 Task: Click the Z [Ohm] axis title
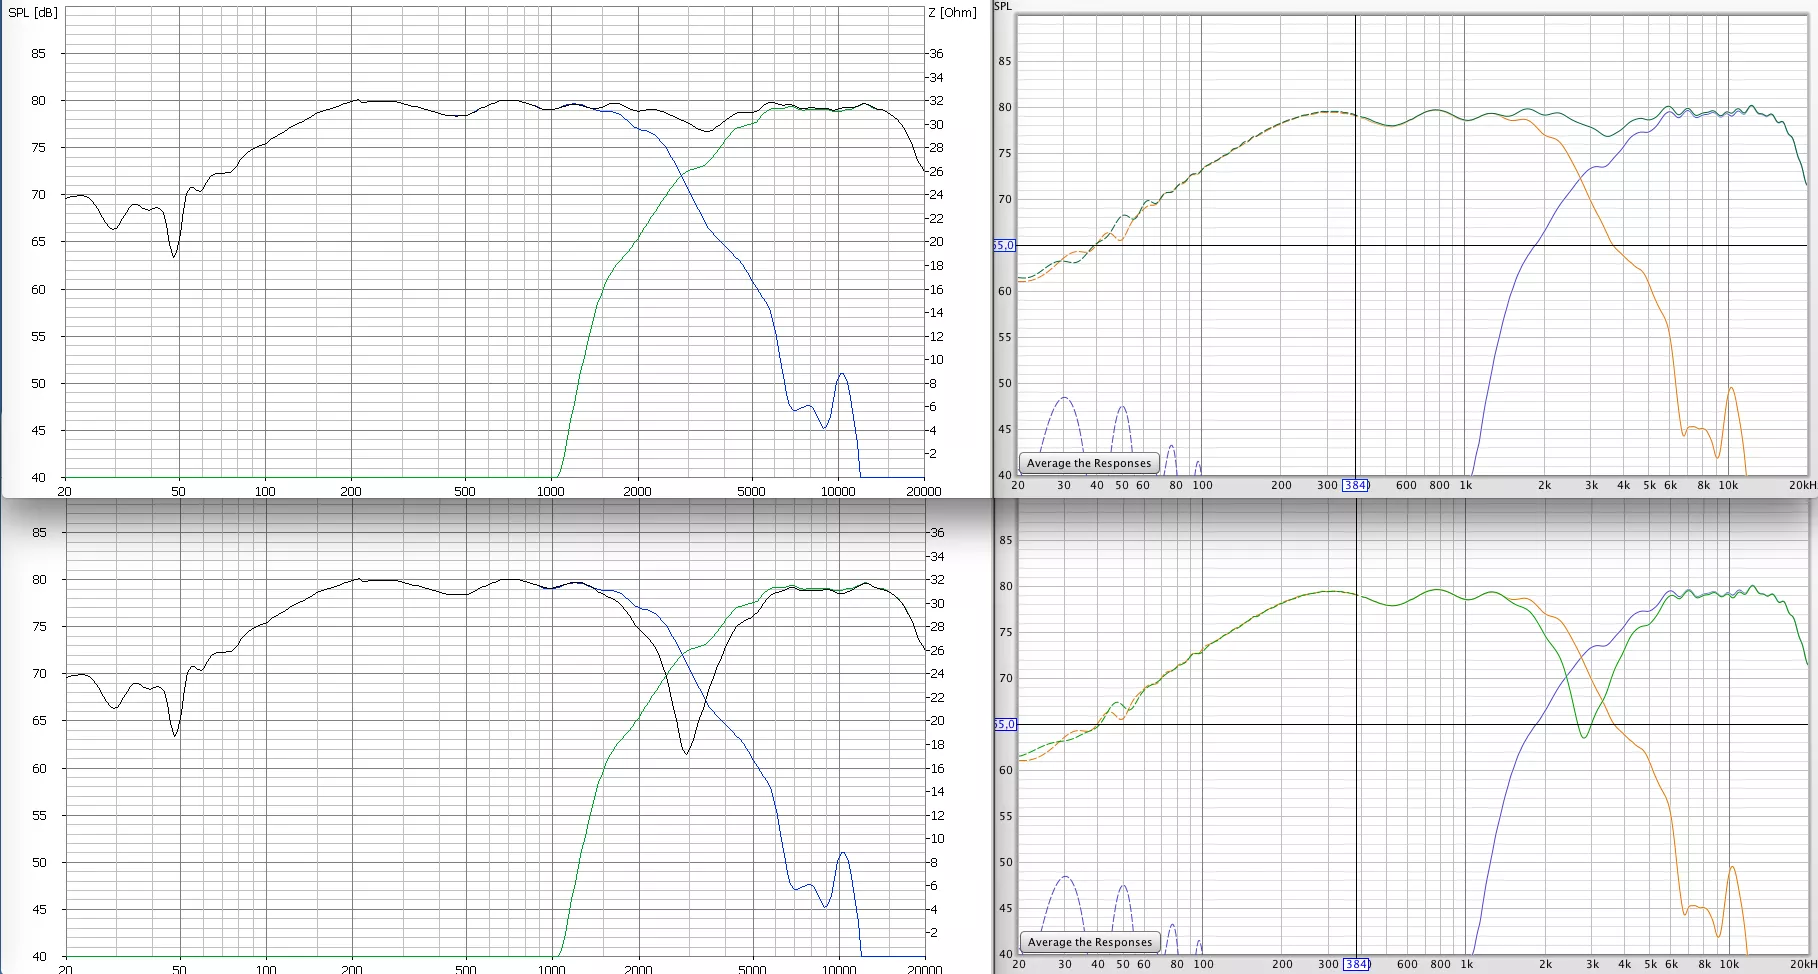click(x=952, y=13)
